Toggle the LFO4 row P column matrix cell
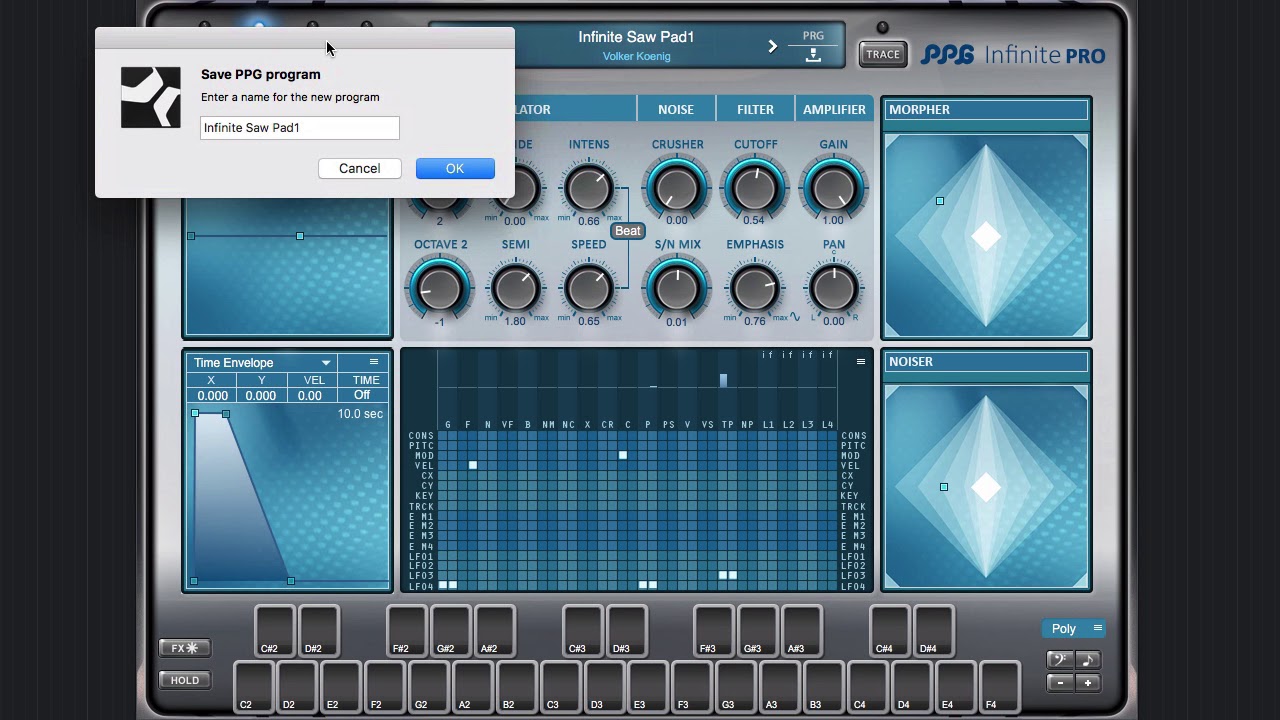Image resolution: width=1280 pixels, height=720 pixels. [643, 585]
